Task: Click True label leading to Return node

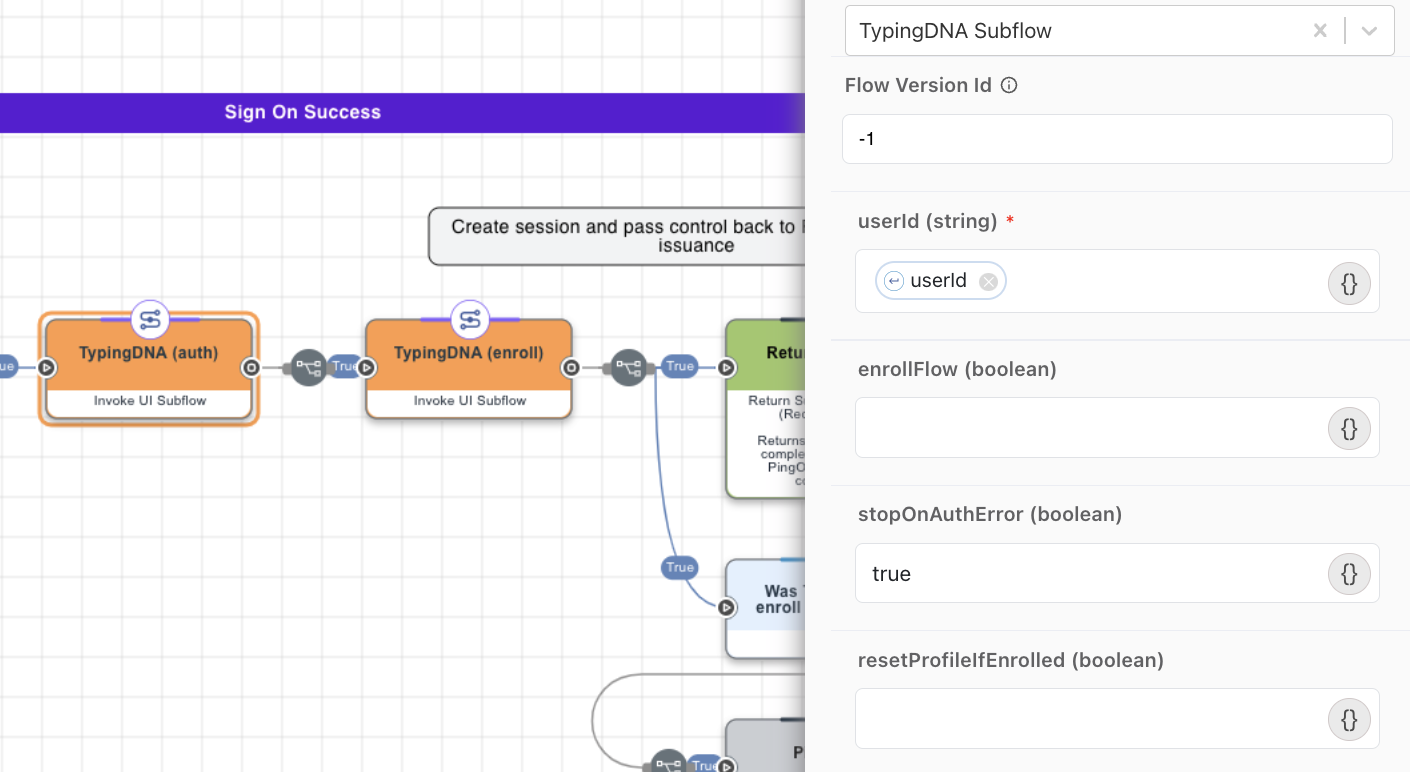Action: [x=680, y=366]
